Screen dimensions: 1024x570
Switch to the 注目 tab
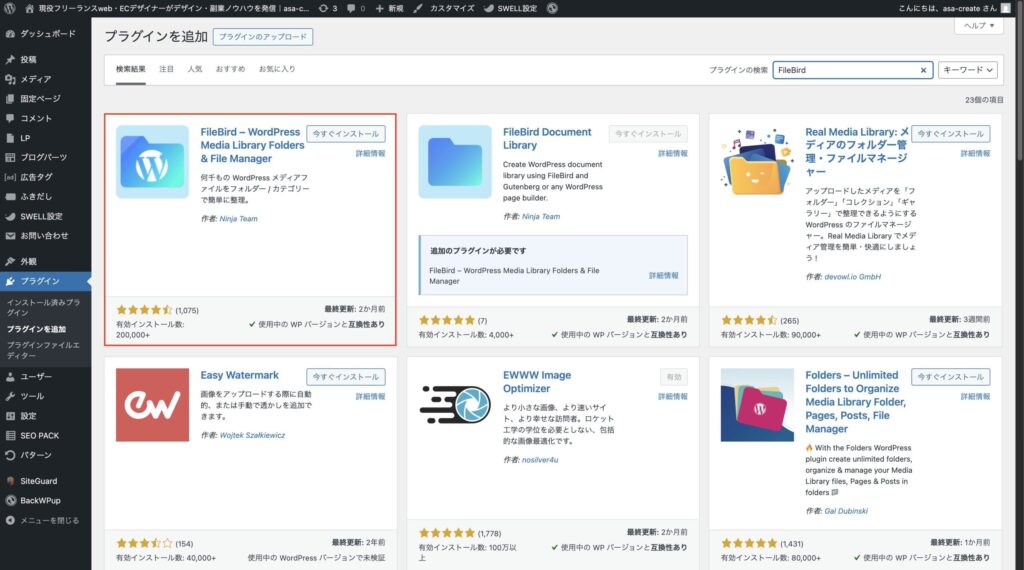point(167,69)
